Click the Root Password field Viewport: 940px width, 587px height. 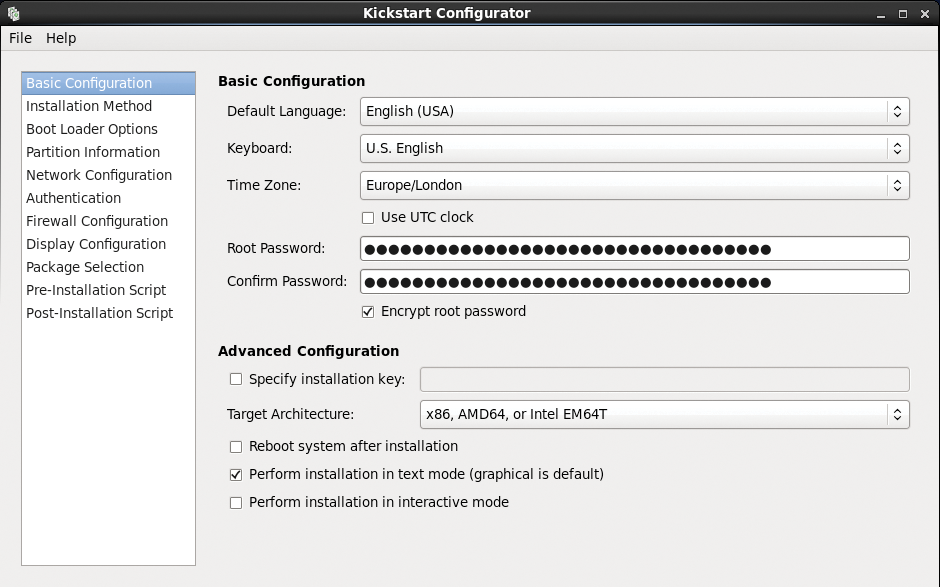click(x=634, y=249)
